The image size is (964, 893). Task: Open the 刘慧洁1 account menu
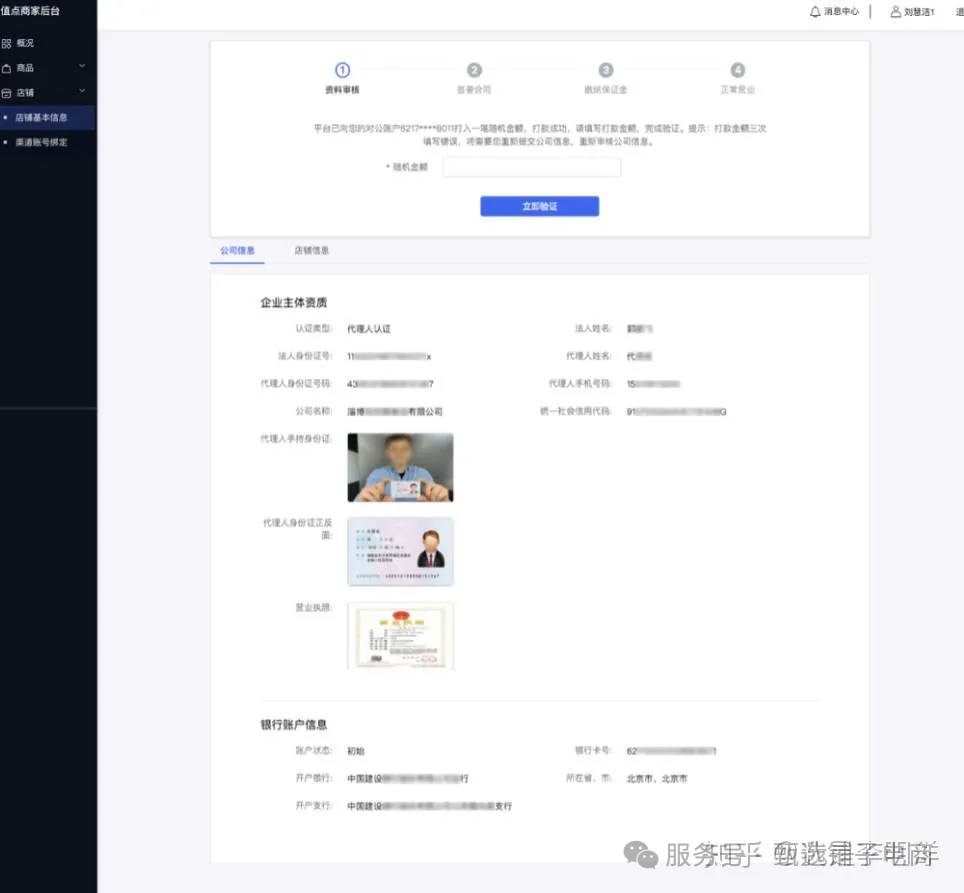[919, 12]
